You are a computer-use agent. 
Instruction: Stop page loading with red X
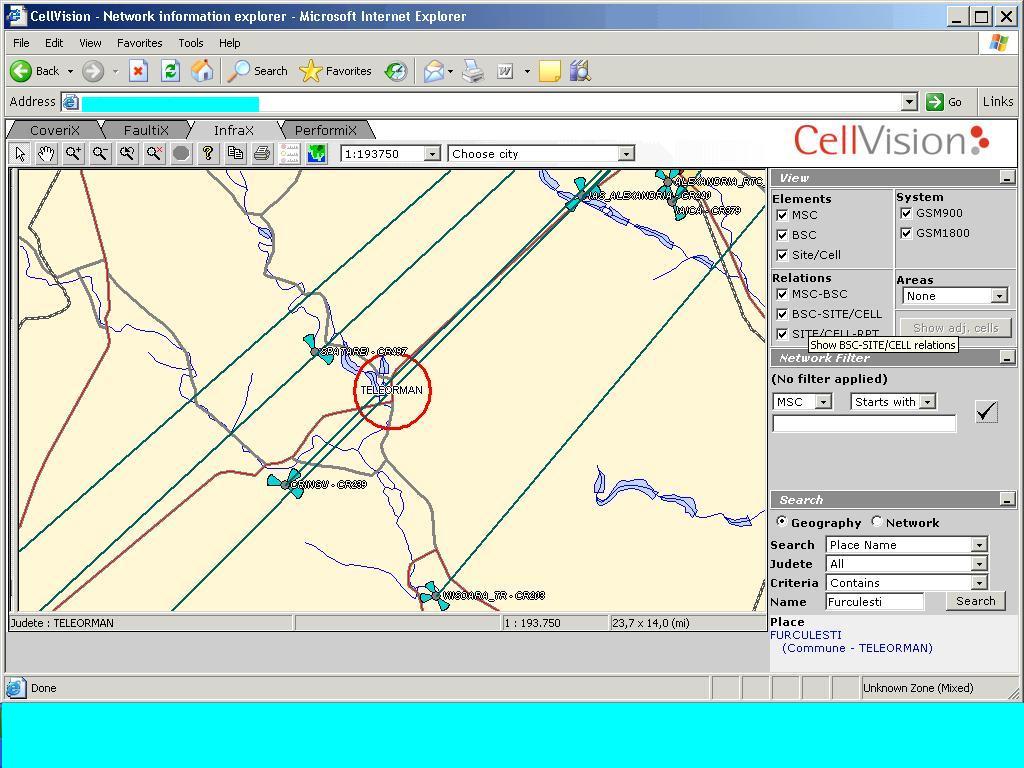[138, 71]
